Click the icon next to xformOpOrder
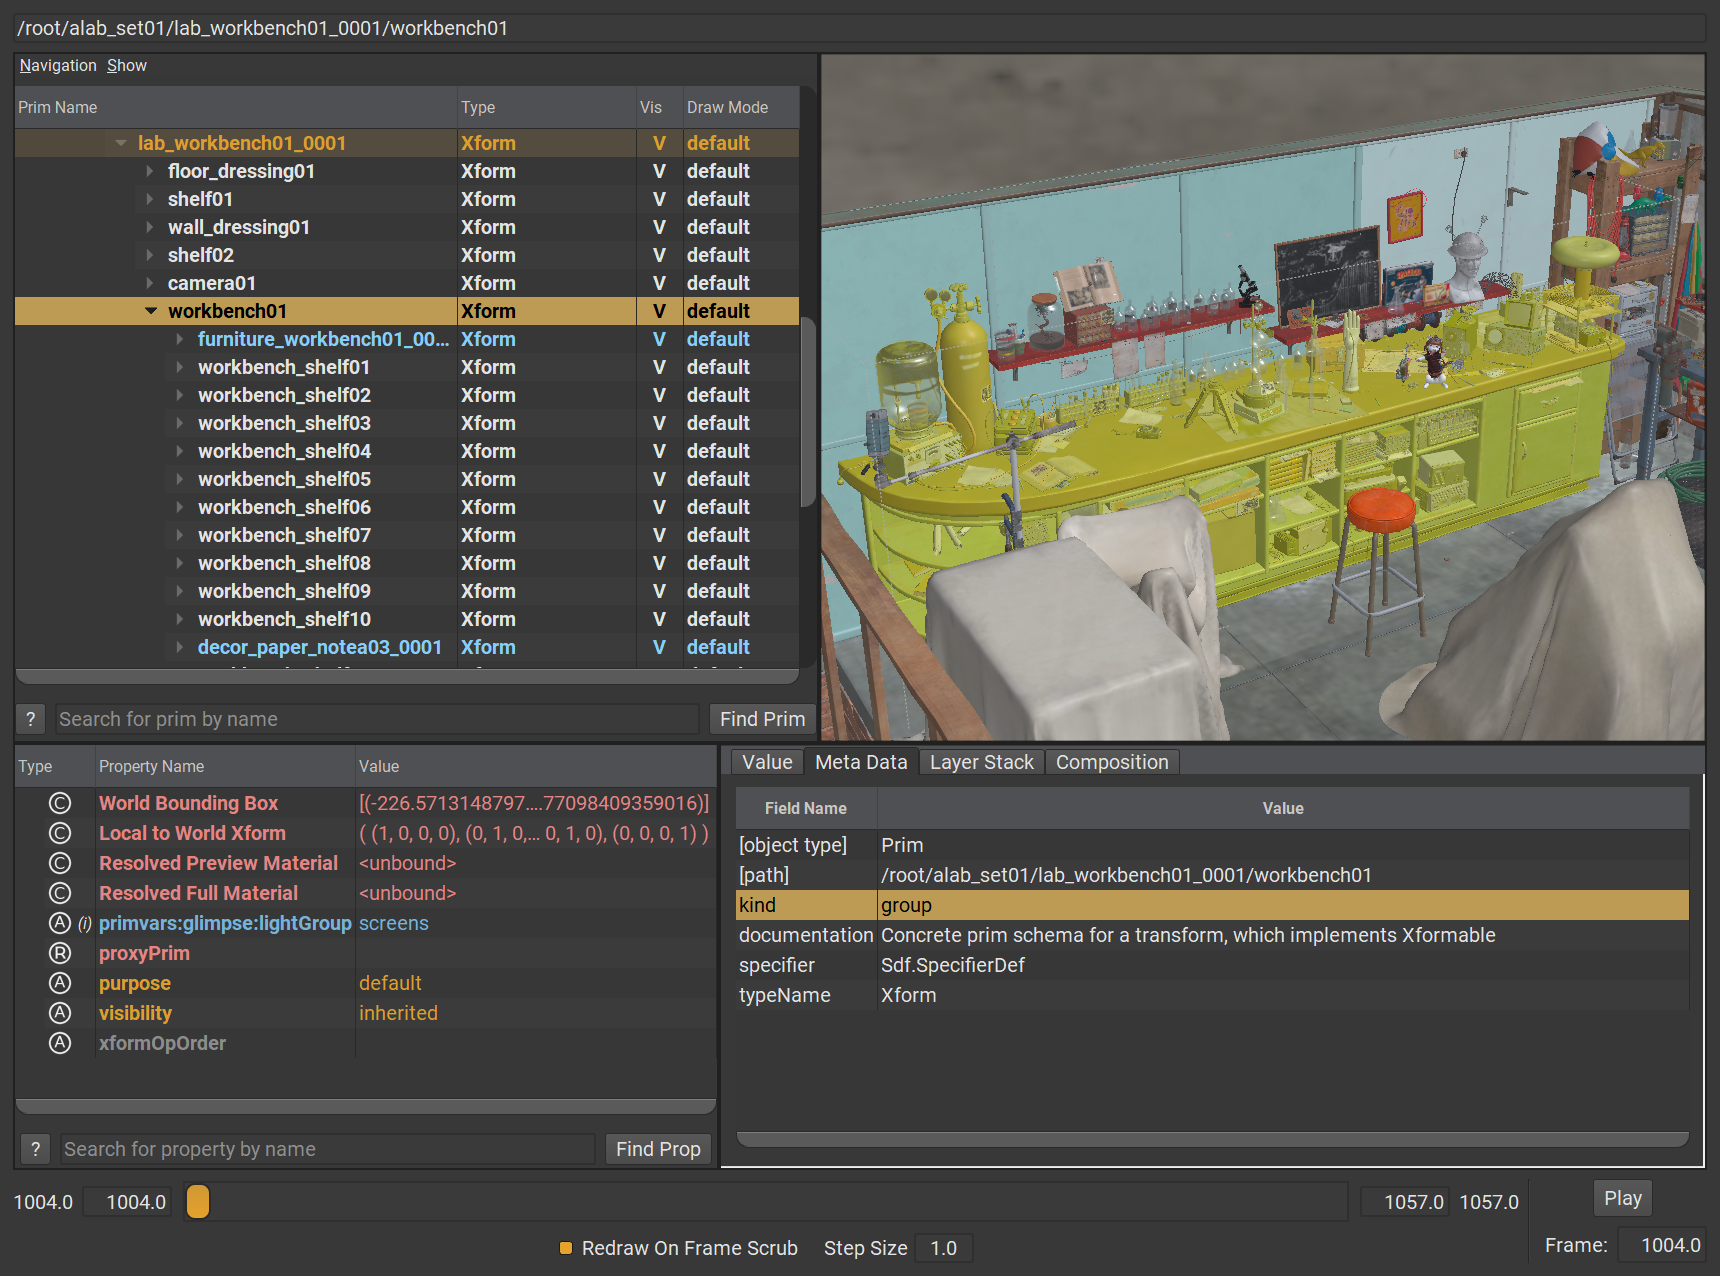 point(60,1043)
